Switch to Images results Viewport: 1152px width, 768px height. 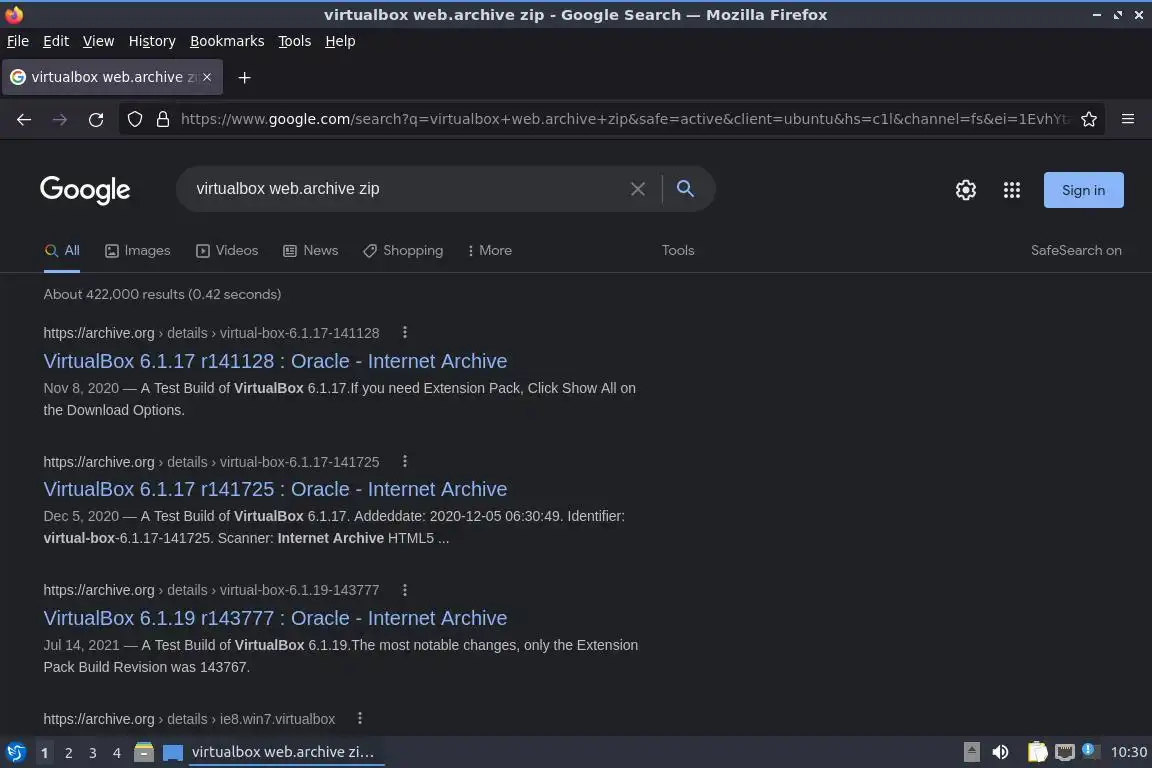(x=137, y=251)
